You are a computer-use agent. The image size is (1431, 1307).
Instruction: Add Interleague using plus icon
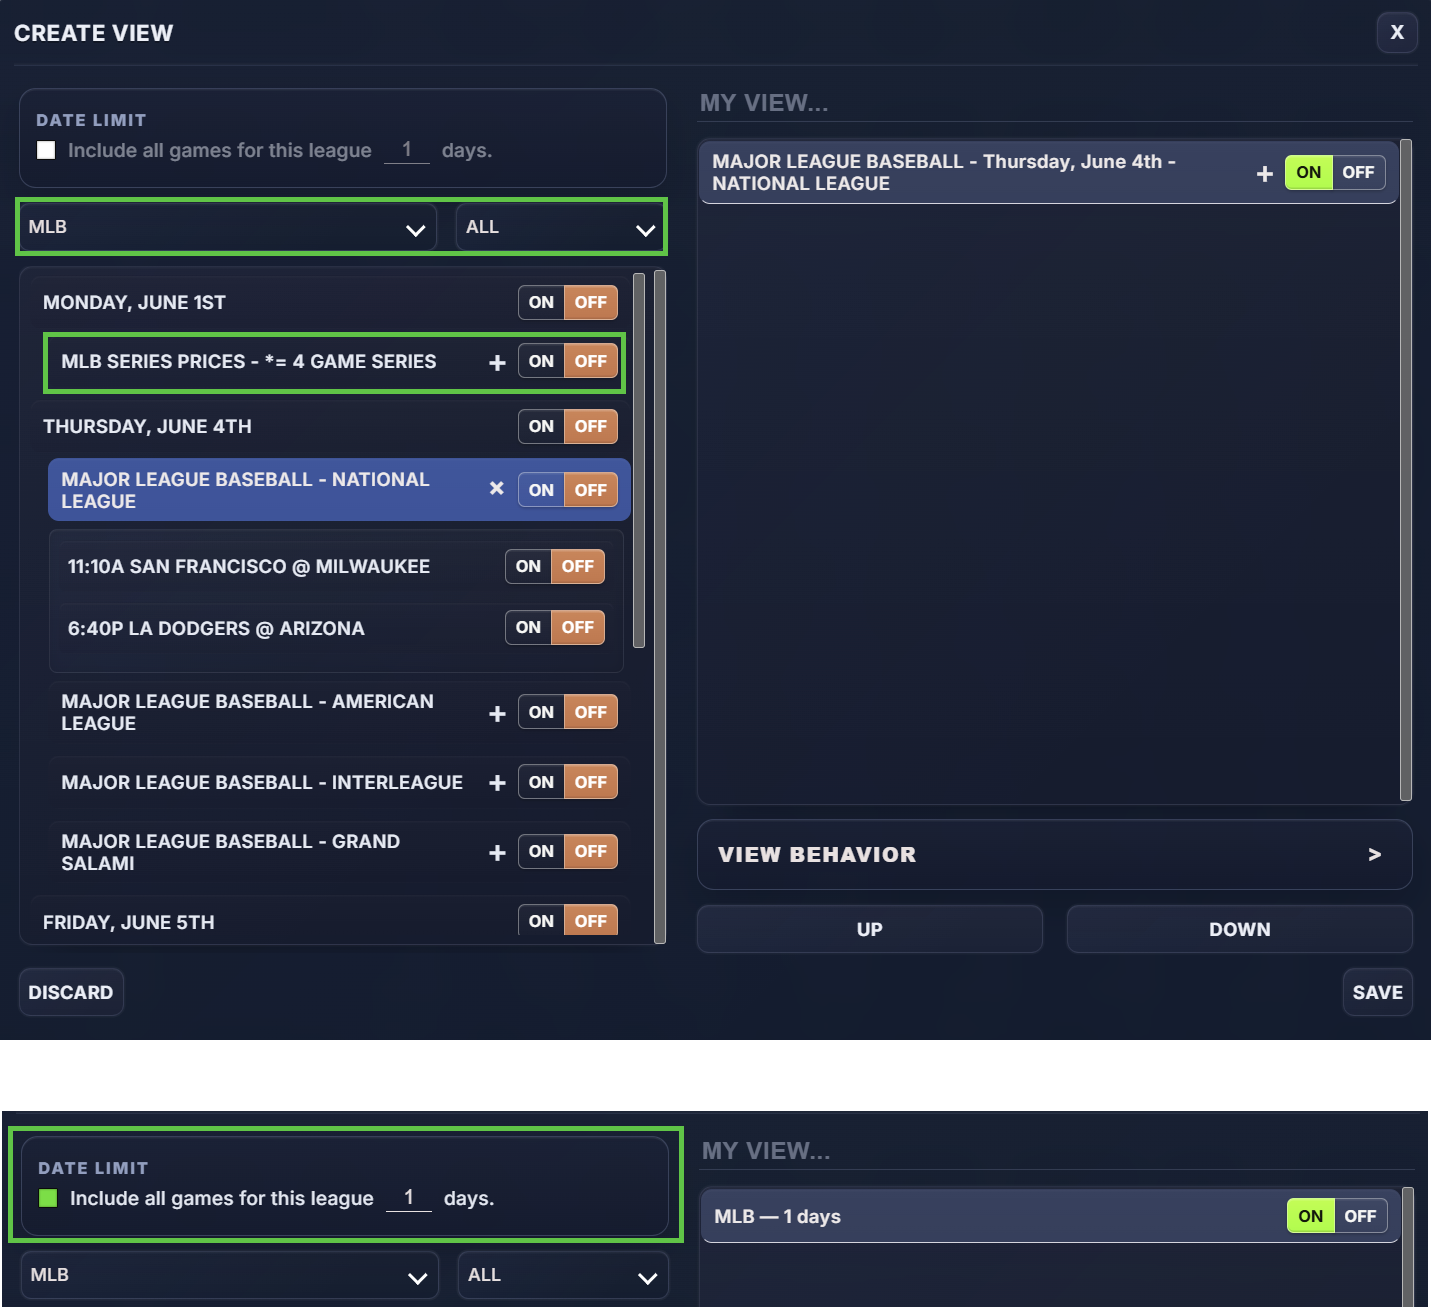coord(497,783)
